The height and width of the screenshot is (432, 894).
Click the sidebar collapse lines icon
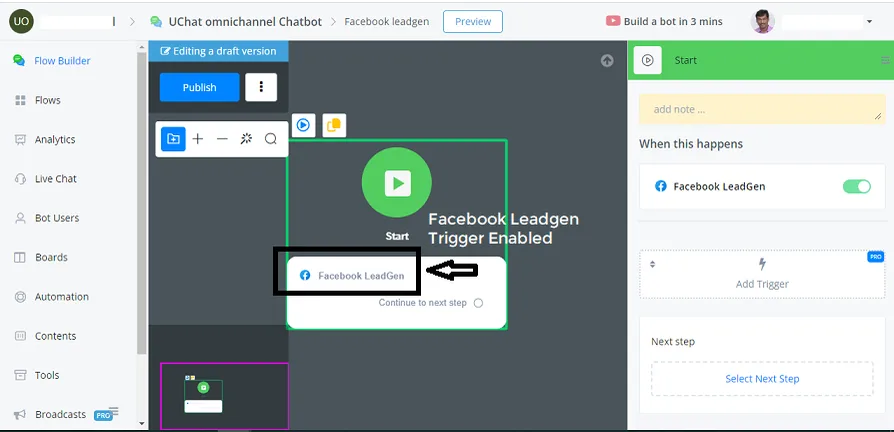pos(114,411)
